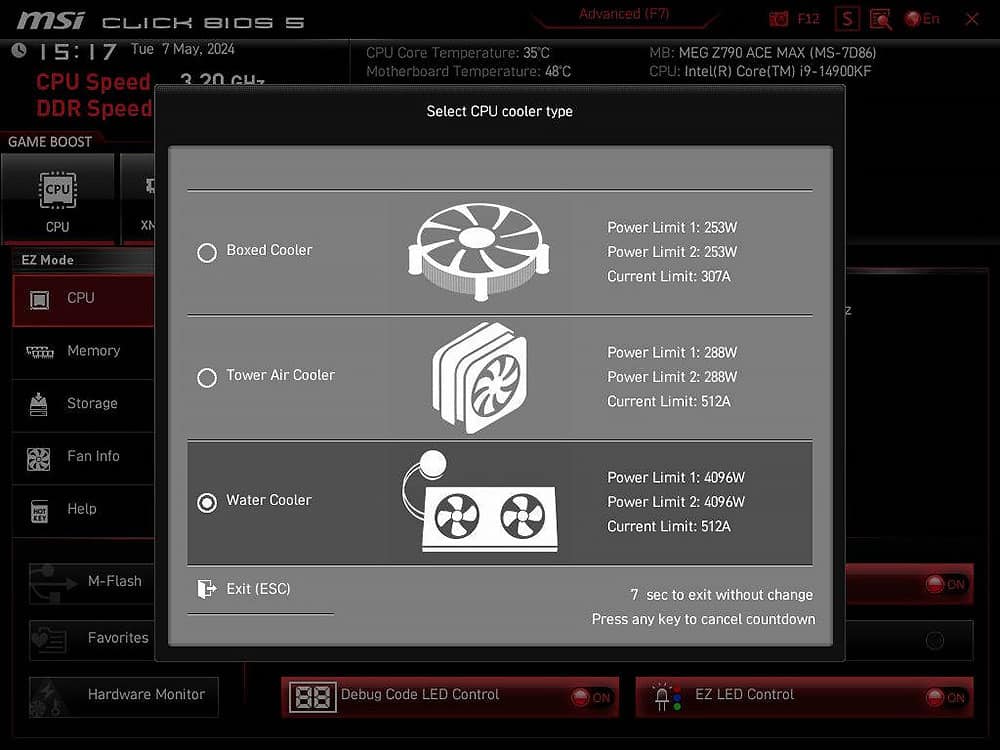1000x750 pixels.
Task: Click the 'CPU Core Temperature: 35°C' readout
Action: [x=458, y=53]
